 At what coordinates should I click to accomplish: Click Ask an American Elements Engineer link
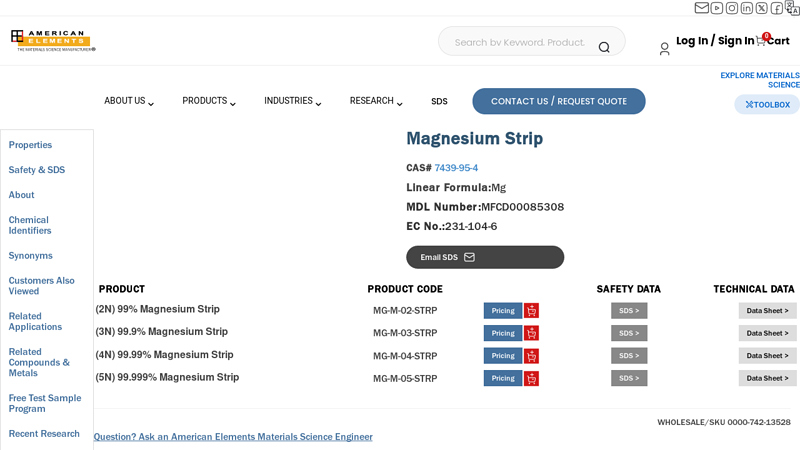tap(233, 437)
